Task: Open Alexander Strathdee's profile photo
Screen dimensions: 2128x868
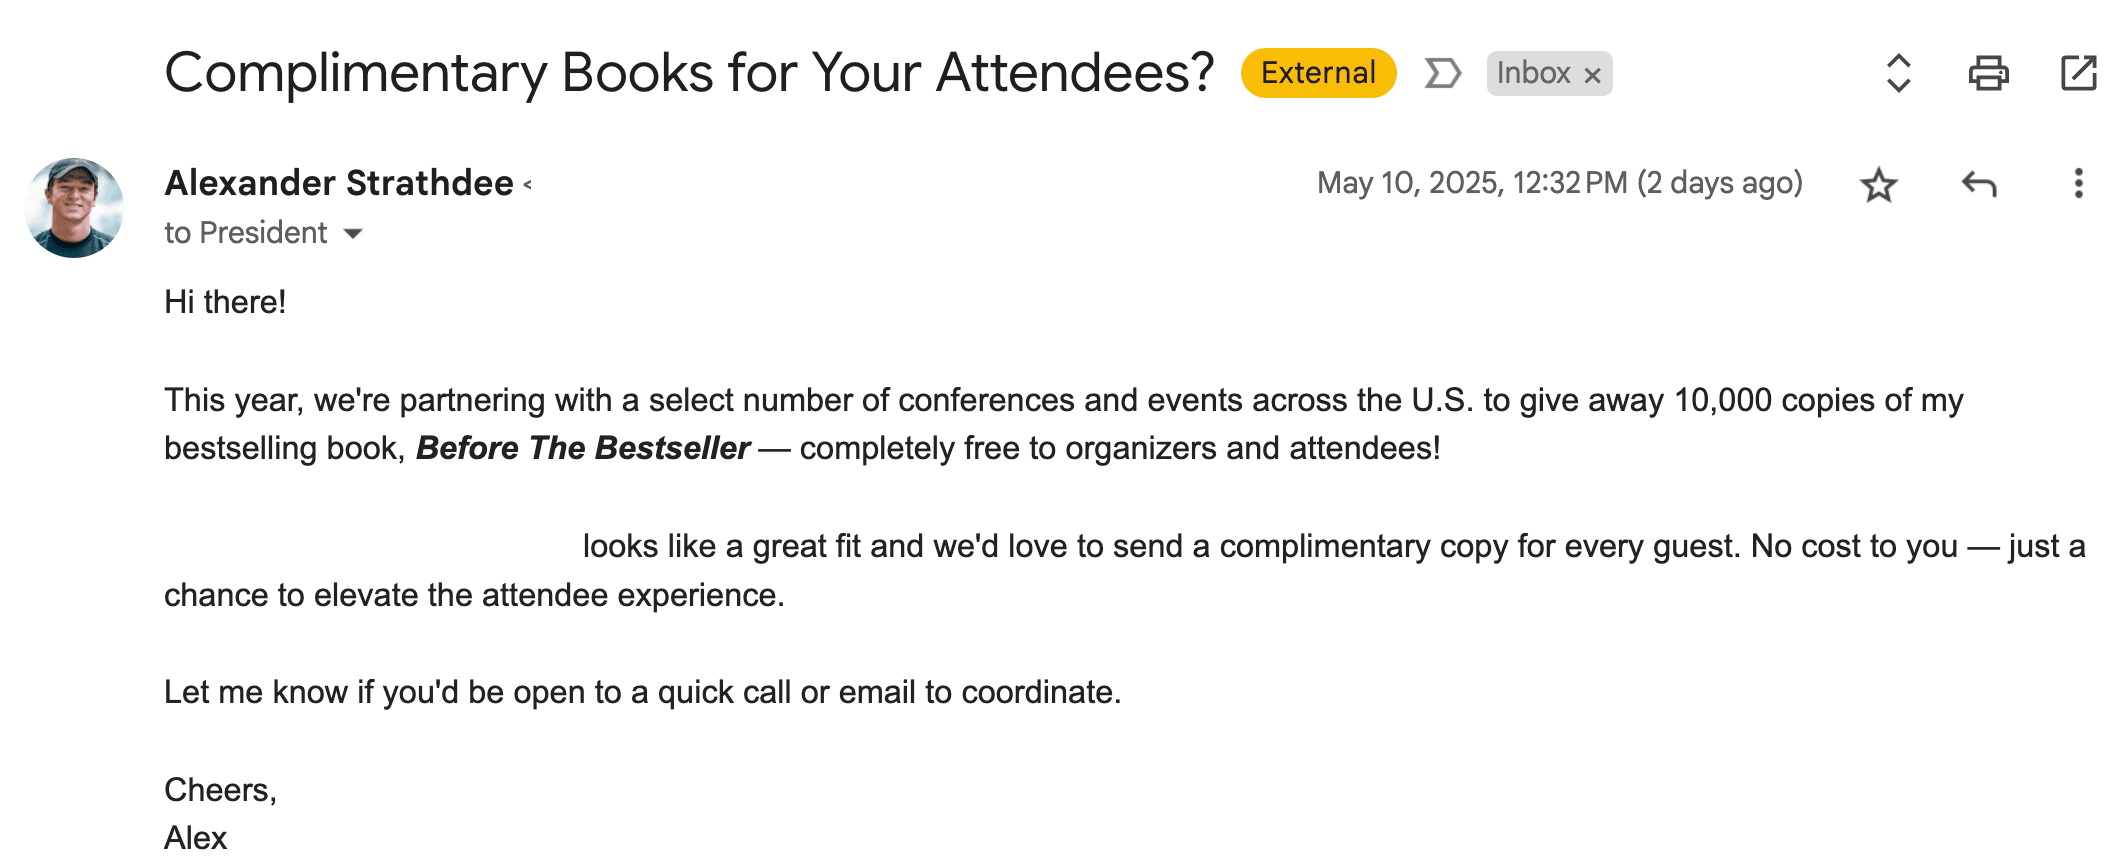Action: click(74, 208)
